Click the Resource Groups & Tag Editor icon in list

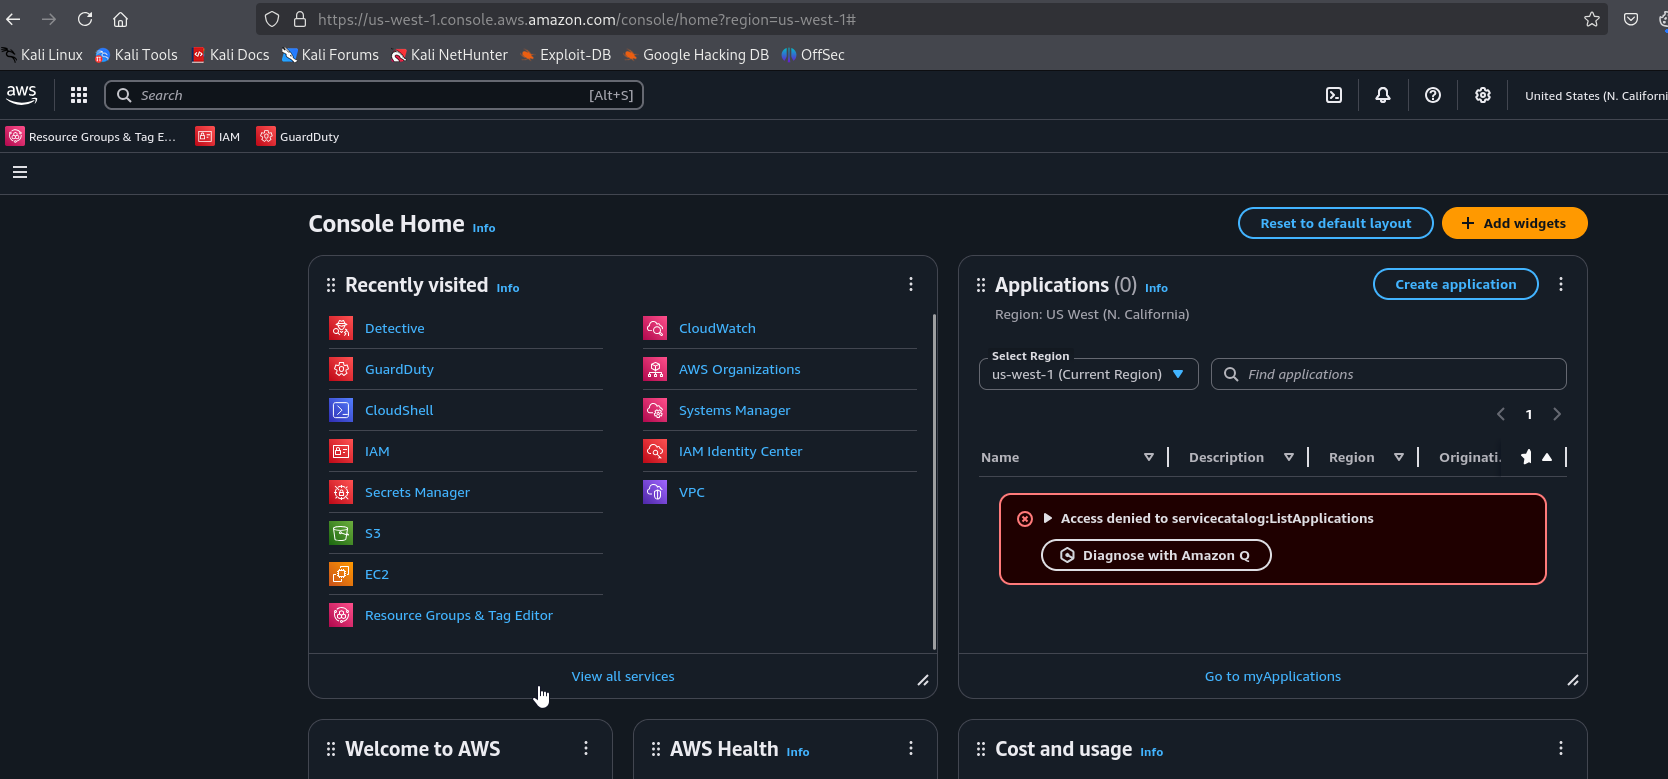(341, 615)
